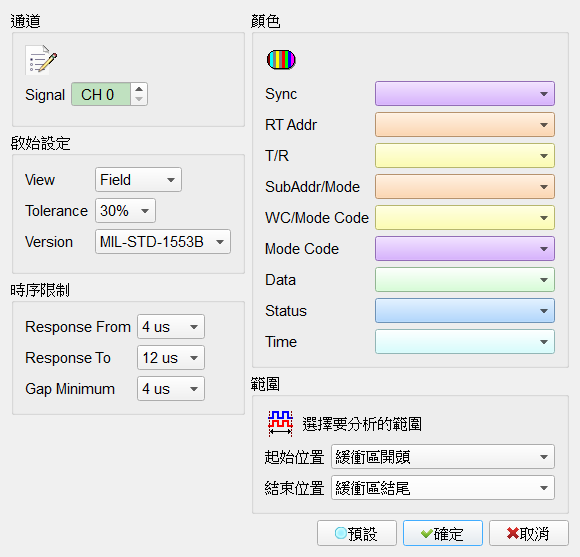Click the Response From label

click(78, 327)
